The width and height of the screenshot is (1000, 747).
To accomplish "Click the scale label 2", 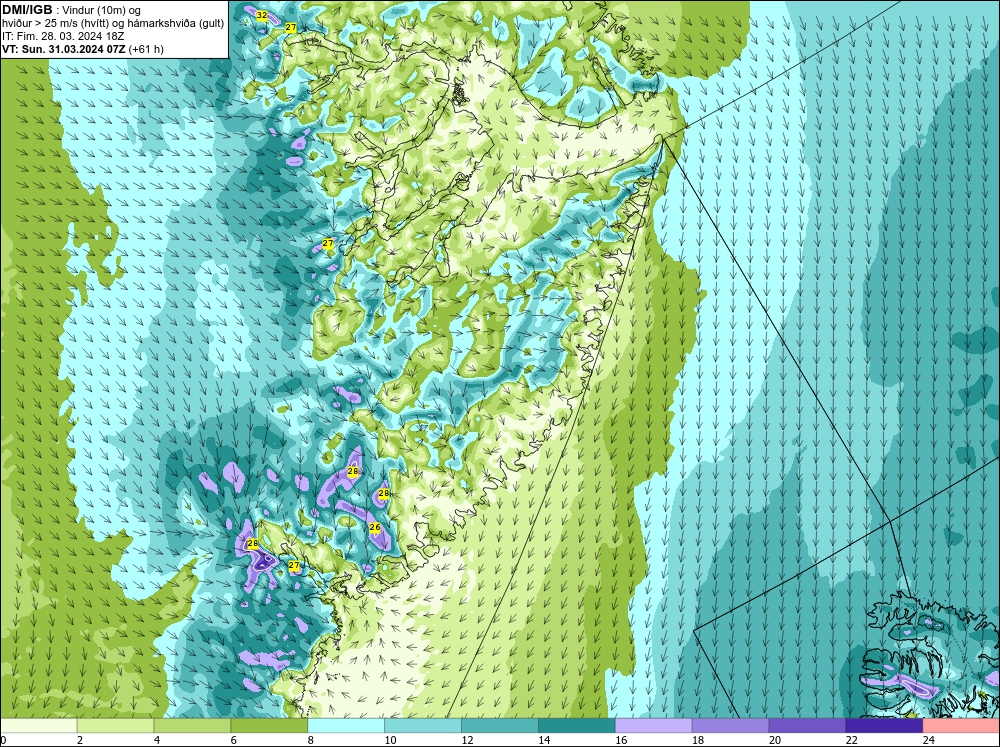I will 80,740.
